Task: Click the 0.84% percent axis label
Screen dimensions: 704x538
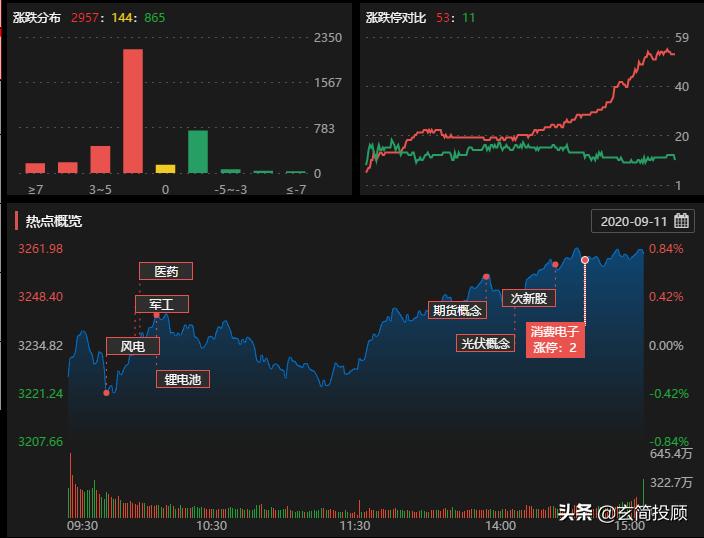Action: [x=666, y=249]
